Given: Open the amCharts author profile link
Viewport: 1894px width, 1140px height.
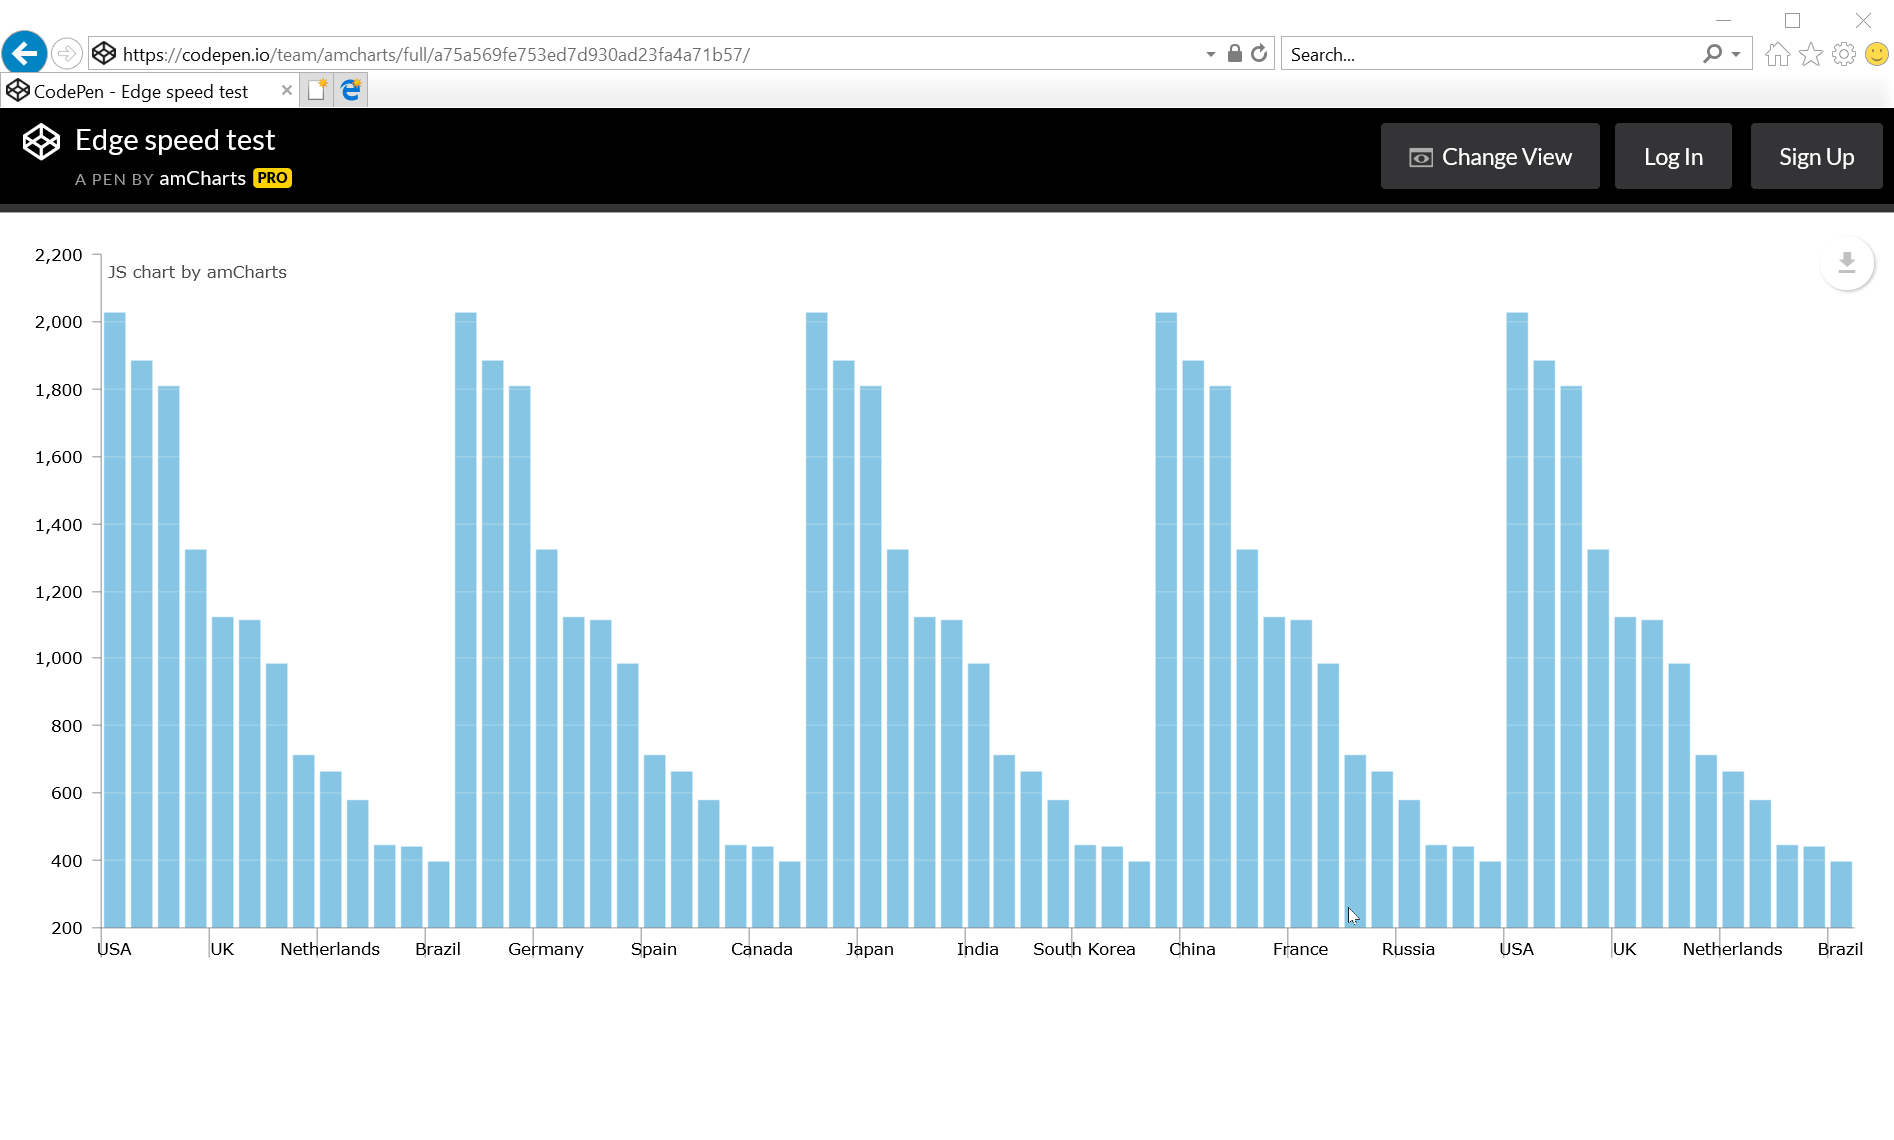Looking at the screenshot, I should tap(202, 178).
